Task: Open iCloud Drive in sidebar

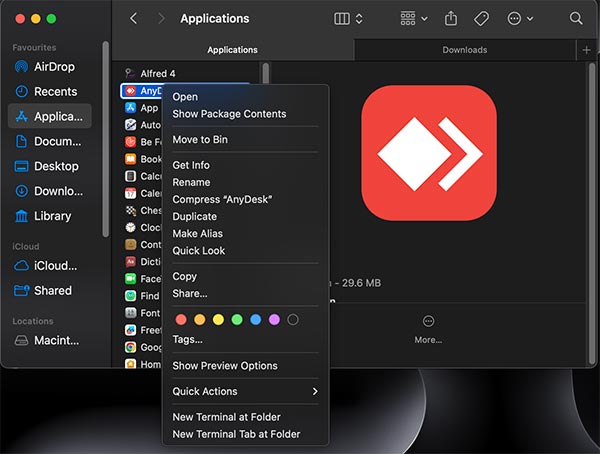Action: 49,266
